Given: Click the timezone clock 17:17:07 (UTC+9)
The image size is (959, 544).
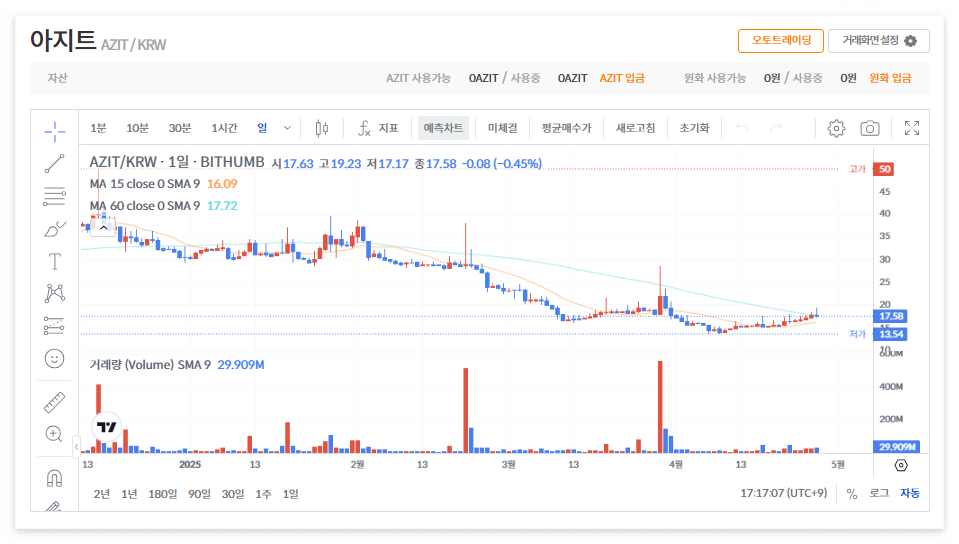Looking at the screenshot, I should pyautogui.click(x=783, y=493).
